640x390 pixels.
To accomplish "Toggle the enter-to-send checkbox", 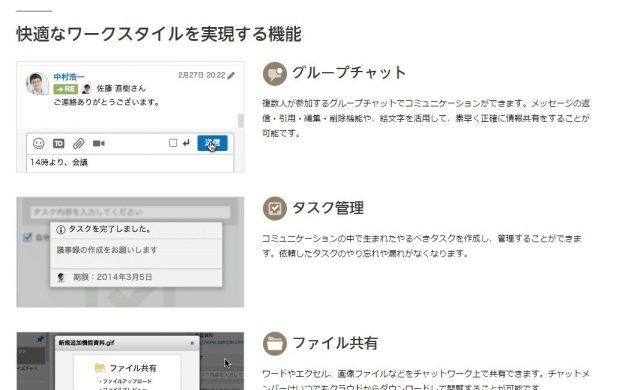I will click(x=173, y=143).
